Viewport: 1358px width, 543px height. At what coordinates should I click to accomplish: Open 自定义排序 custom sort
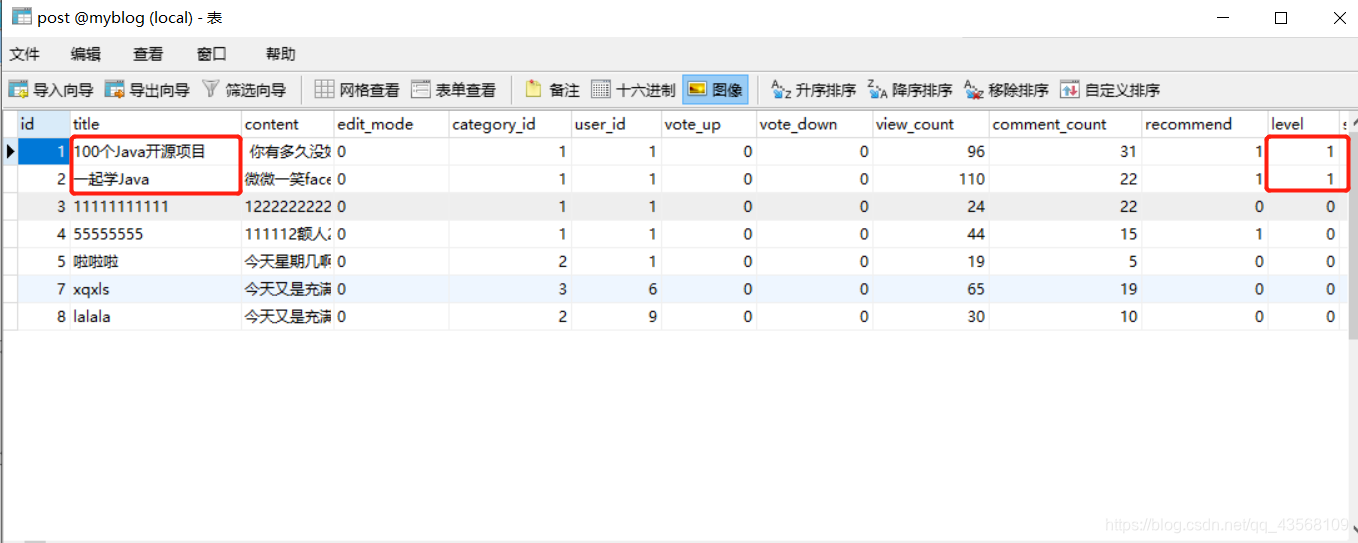tap(1109, 90)
